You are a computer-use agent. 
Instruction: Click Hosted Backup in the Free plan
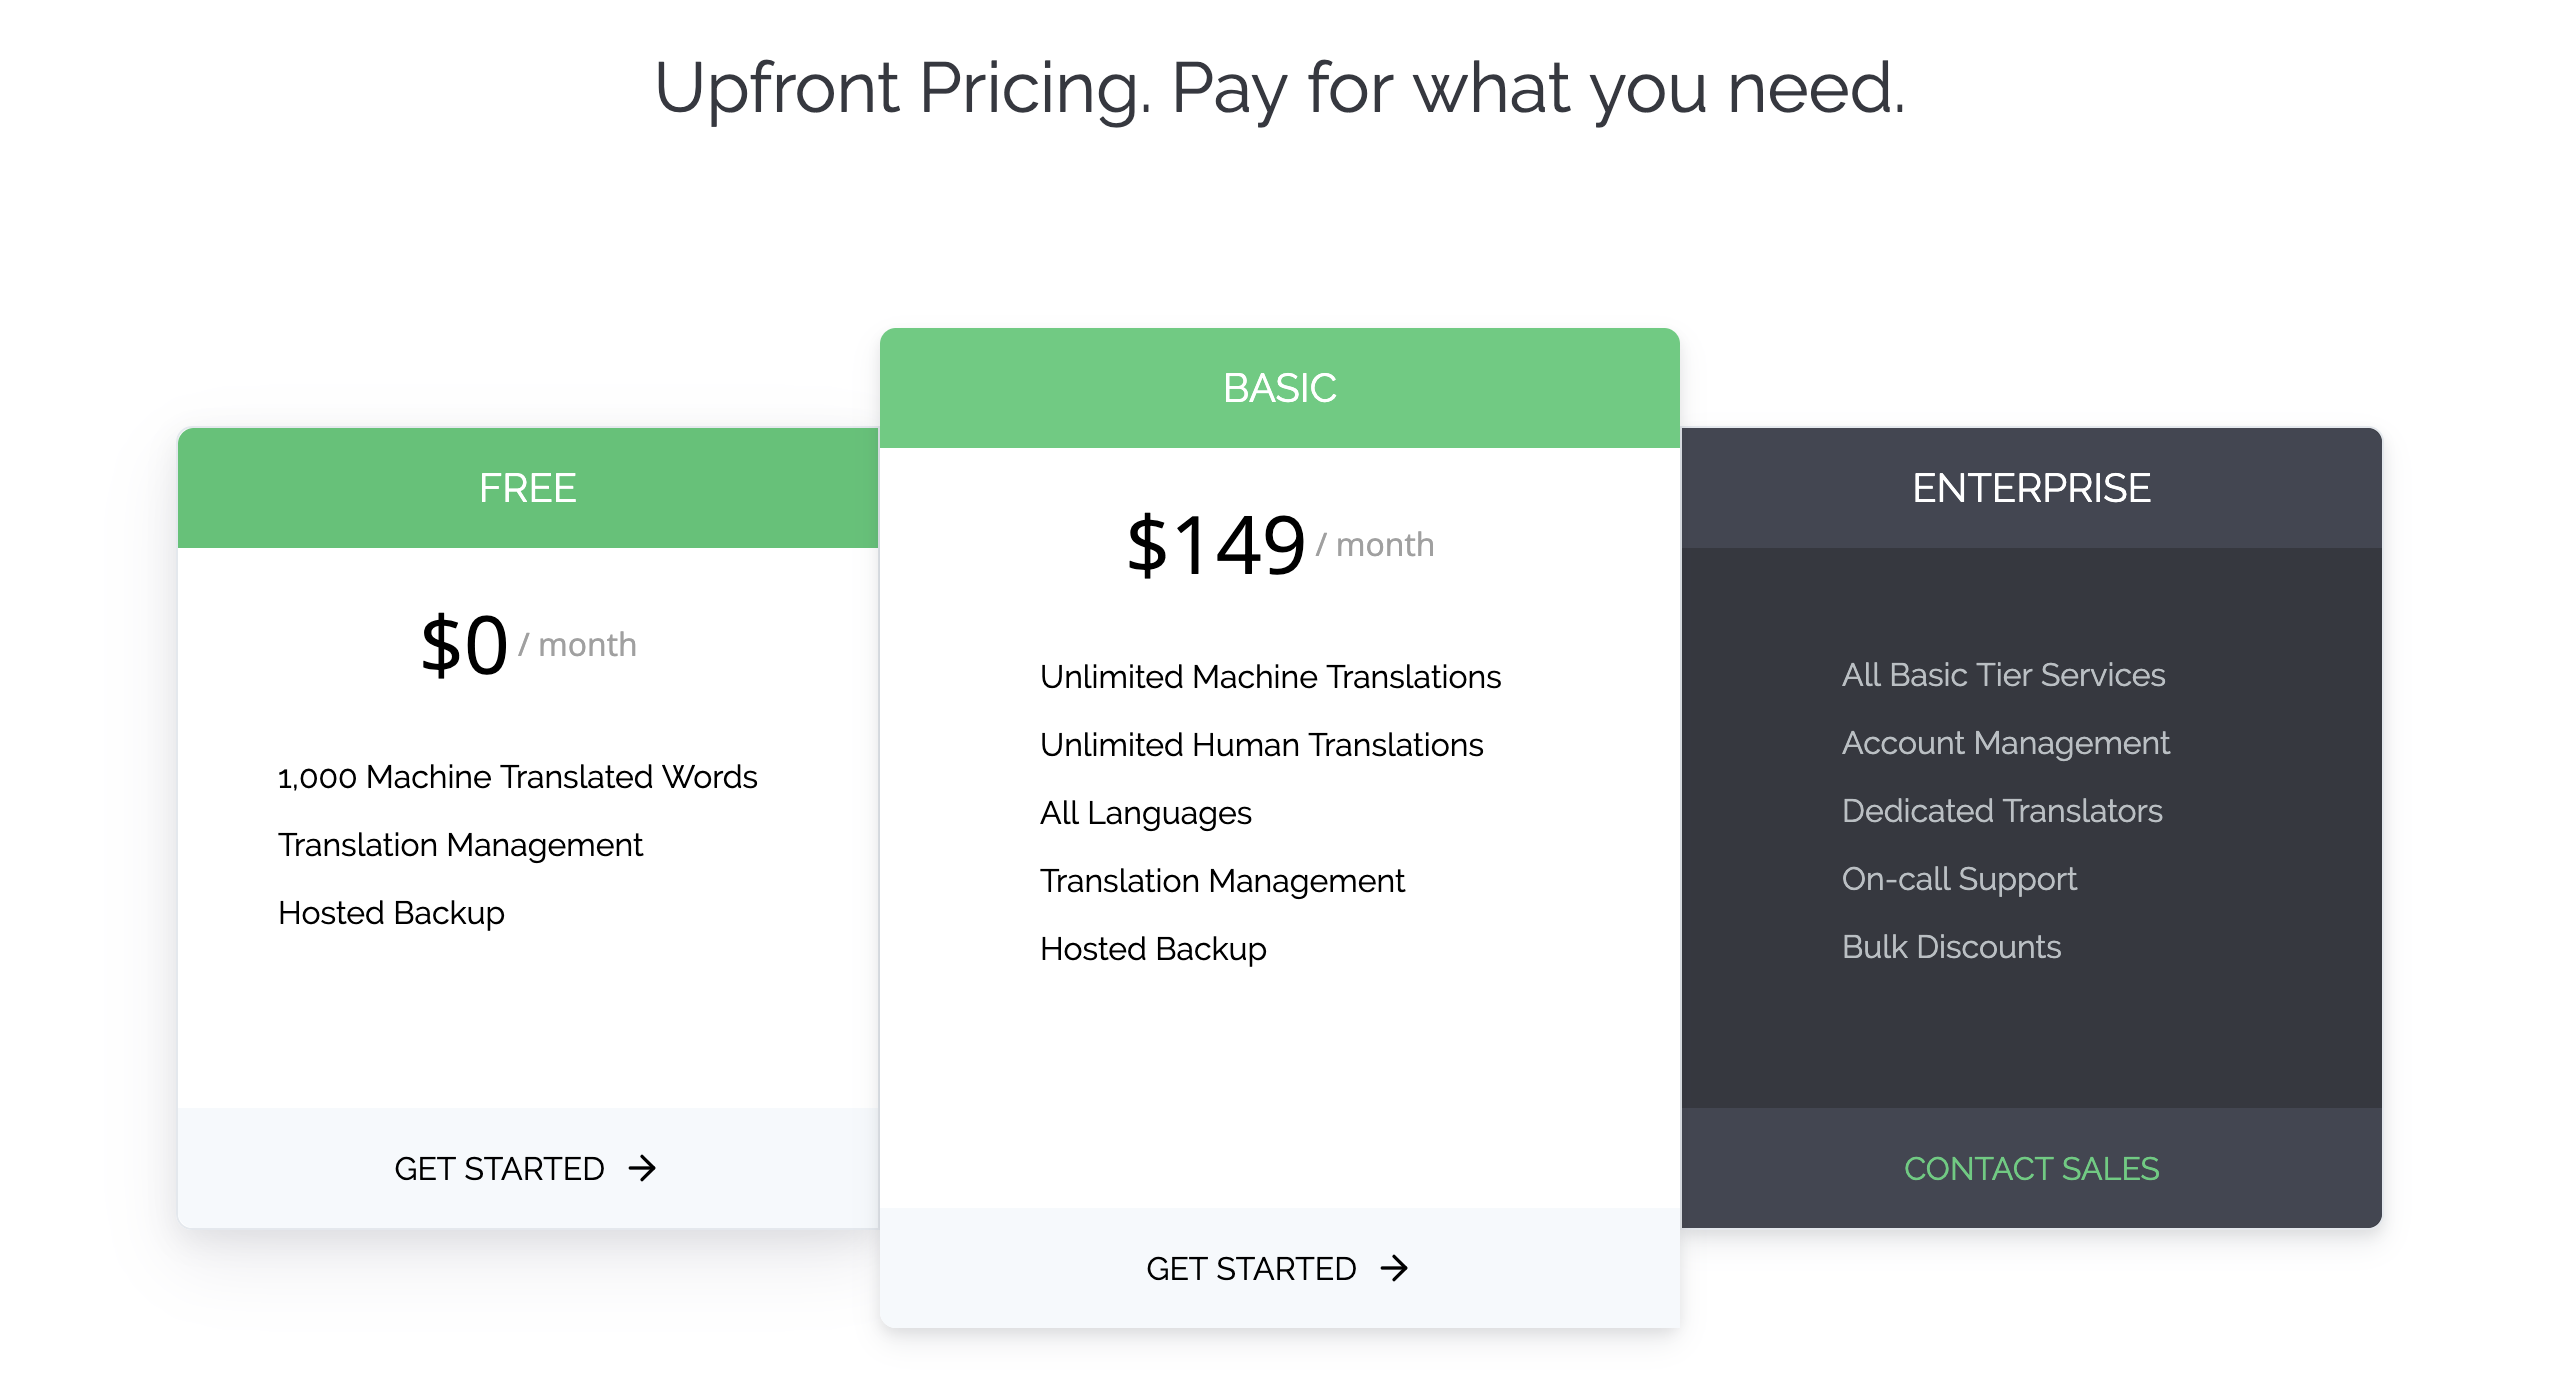coord(391,913)
